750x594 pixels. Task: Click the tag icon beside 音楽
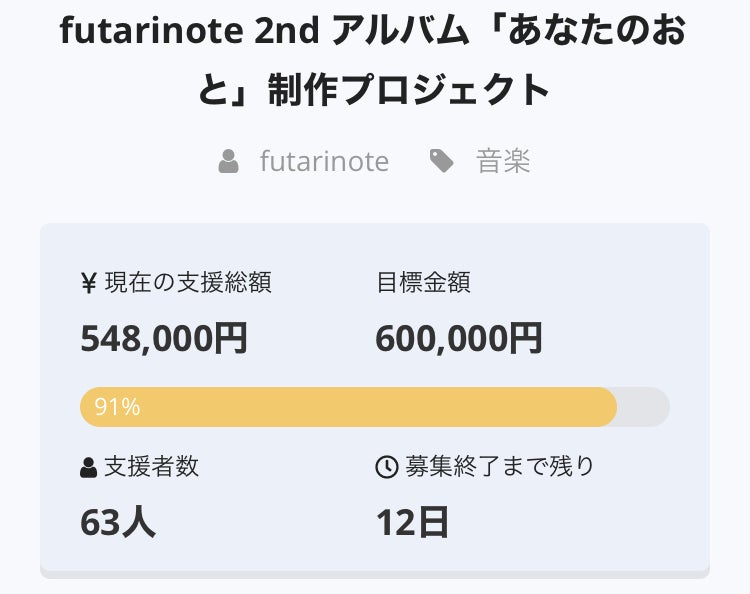point(441,161)
